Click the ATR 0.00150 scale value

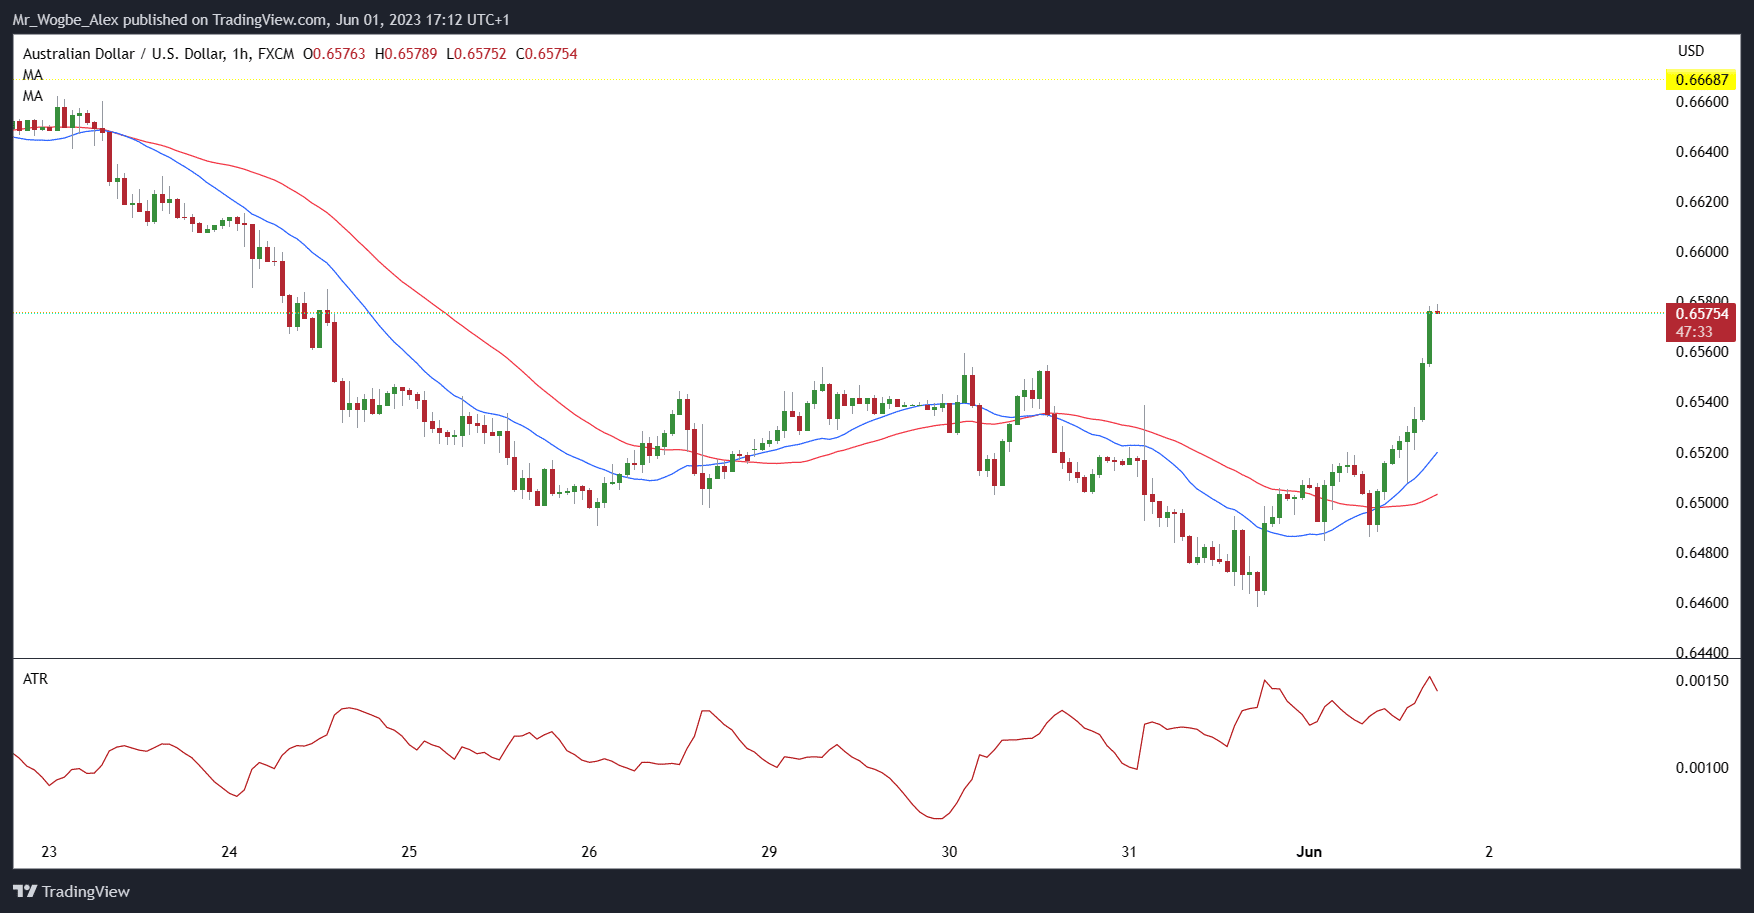(x=1702, y=681)
